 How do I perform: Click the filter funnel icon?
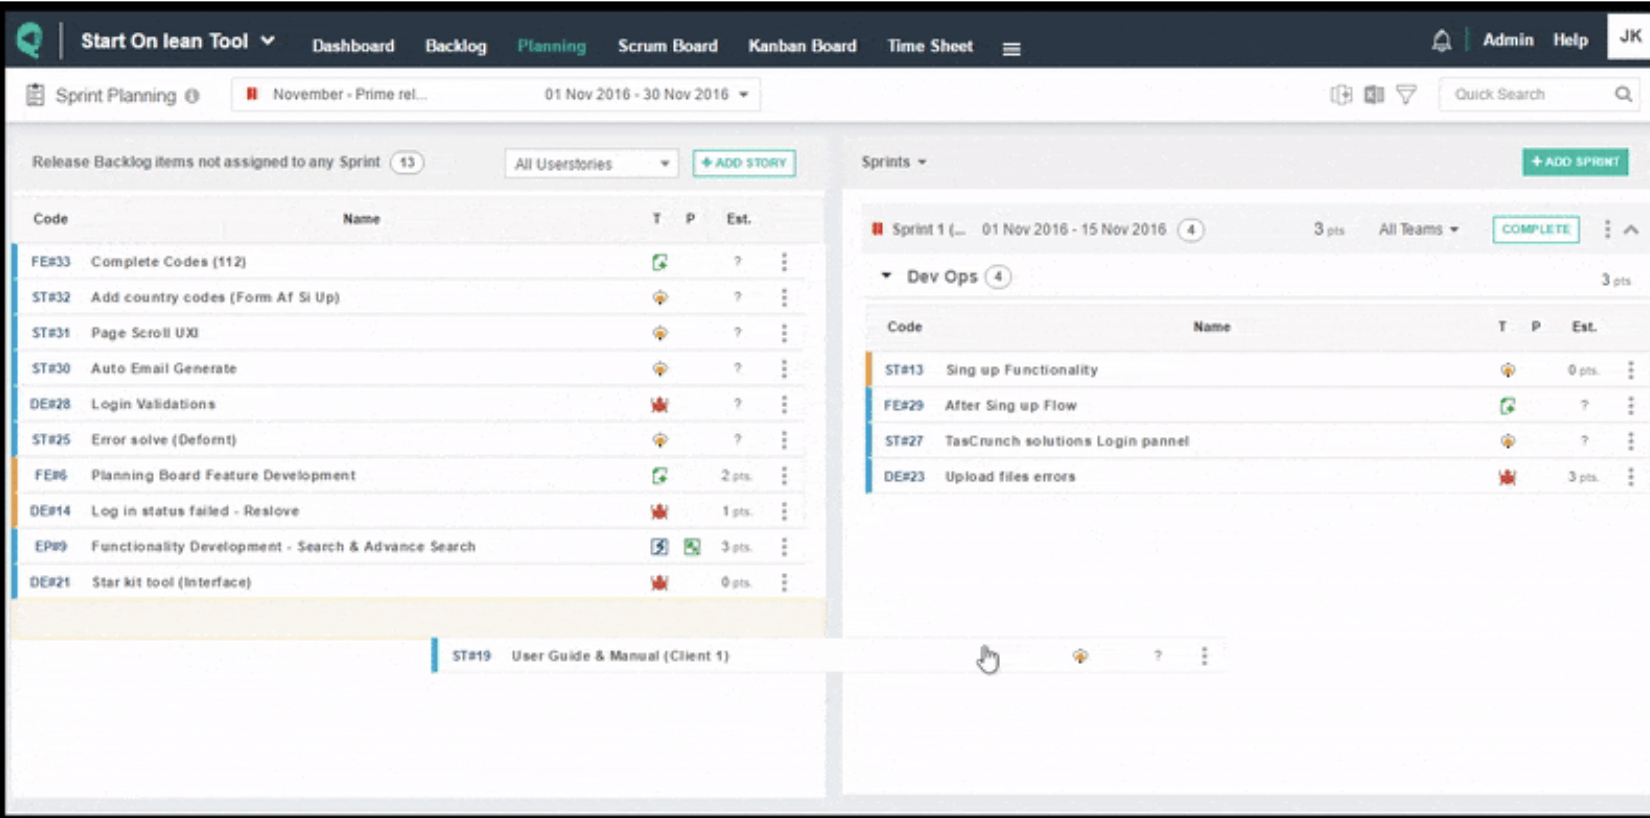(x=1406, y=94)
